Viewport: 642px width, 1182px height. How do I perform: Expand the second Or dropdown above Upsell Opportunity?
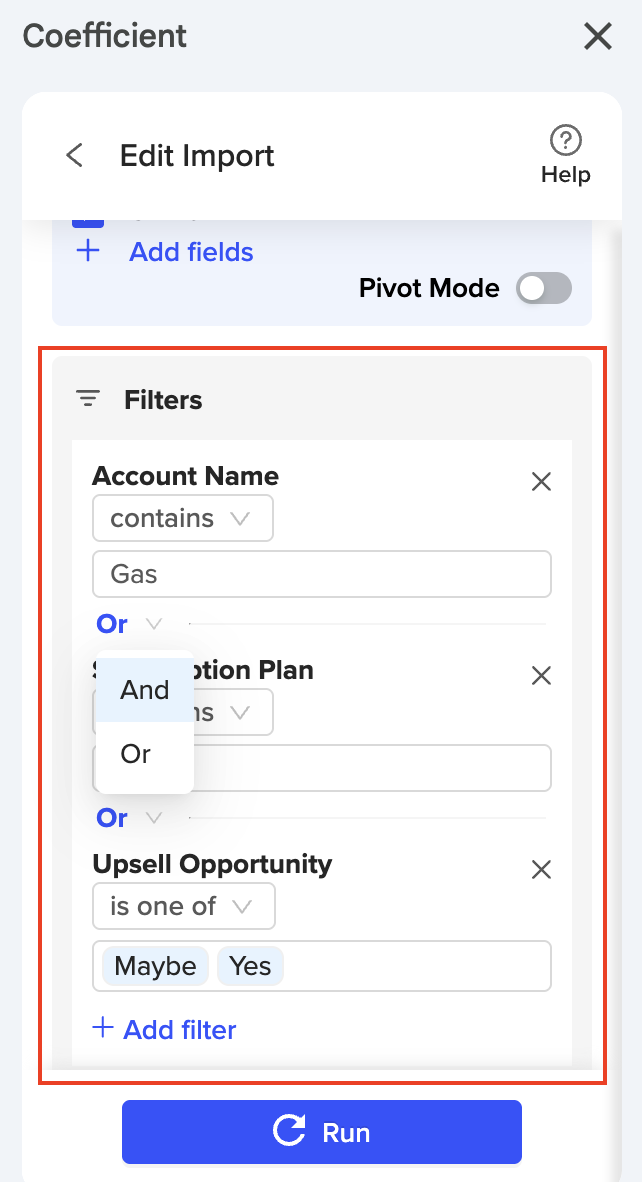click(128, 818)
